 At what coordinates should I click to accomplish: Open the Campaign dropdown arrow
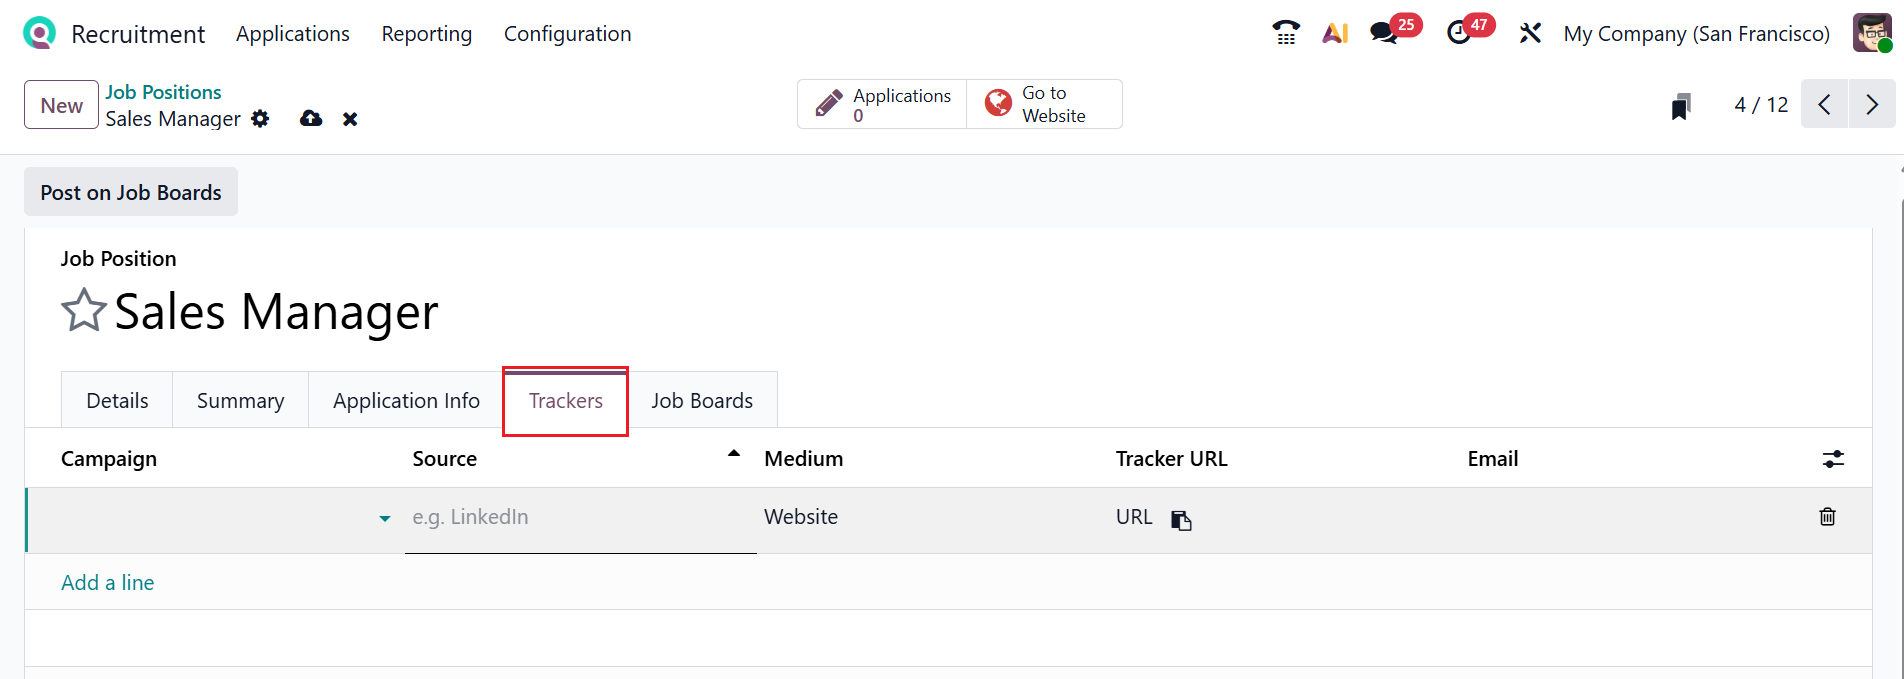pos(385,518)
